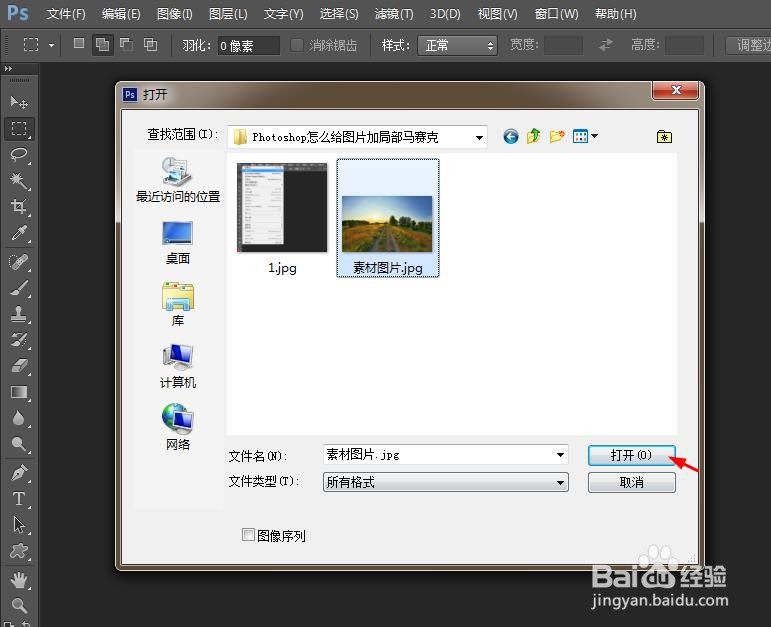Expand the 文件名 filename dropdown arrow

point(560,455)
